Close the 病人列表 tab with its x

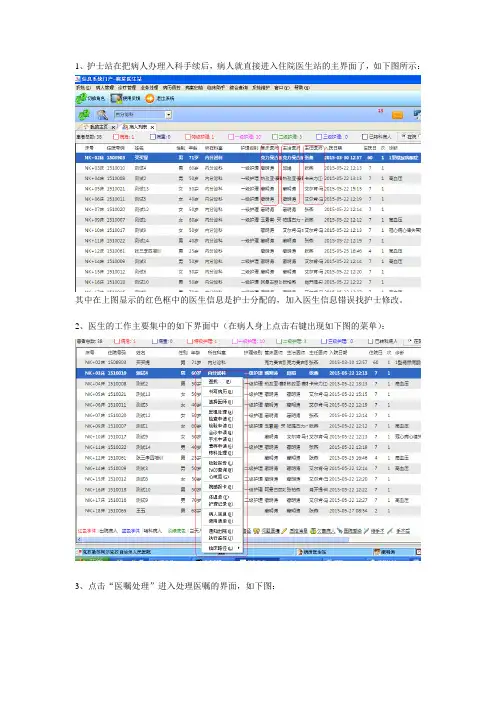[152, 128]
